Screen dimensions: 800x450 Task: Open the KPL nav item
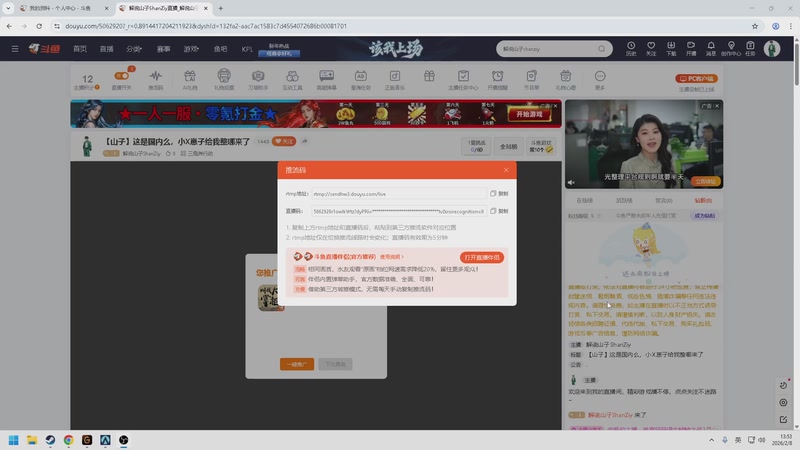pos(247,49)
